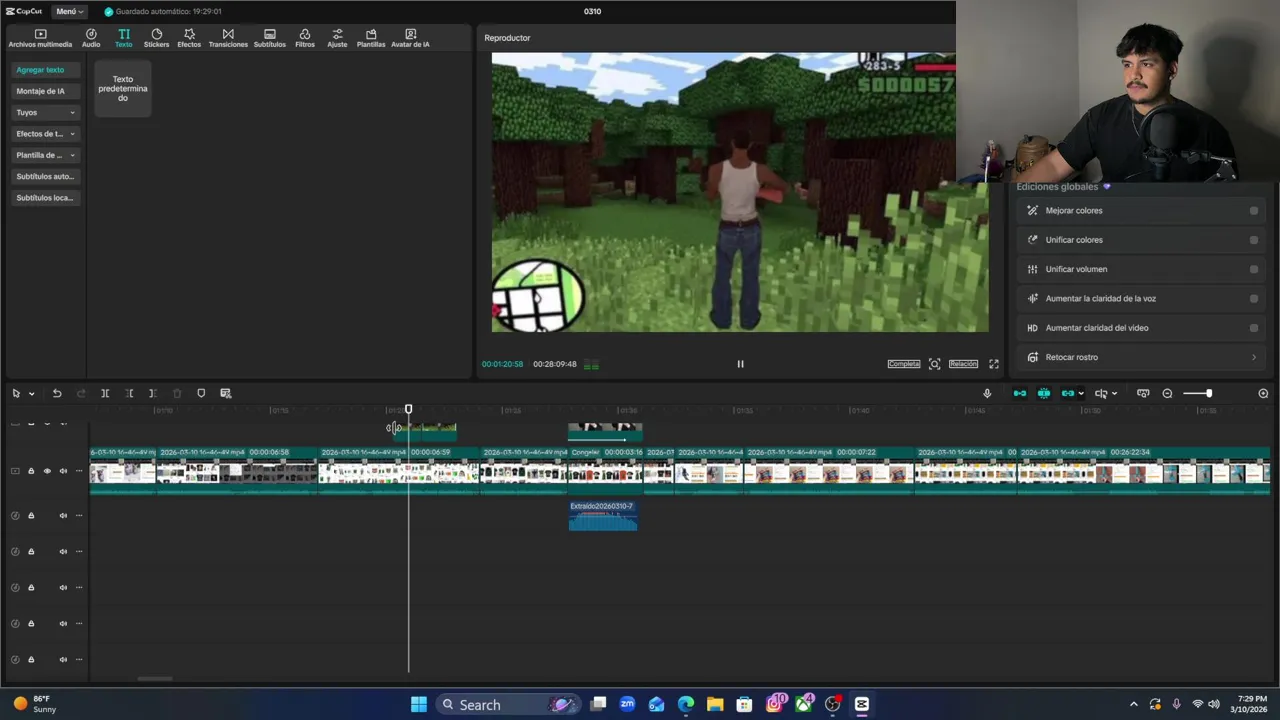Image resolution: width=1280 pixels, height=720 pixels.
Task: Open the linkage options dropdown arrow
Action: [x=1081, y=394]
